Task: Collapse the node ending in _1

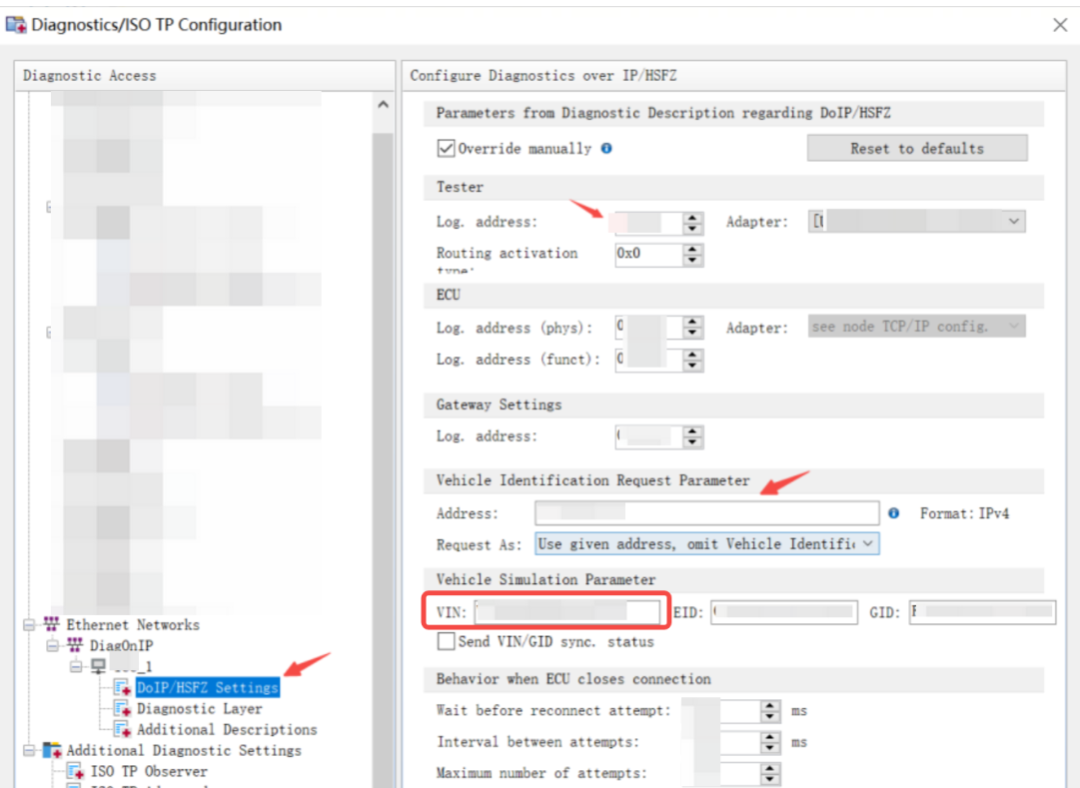Action: [76, 666]
